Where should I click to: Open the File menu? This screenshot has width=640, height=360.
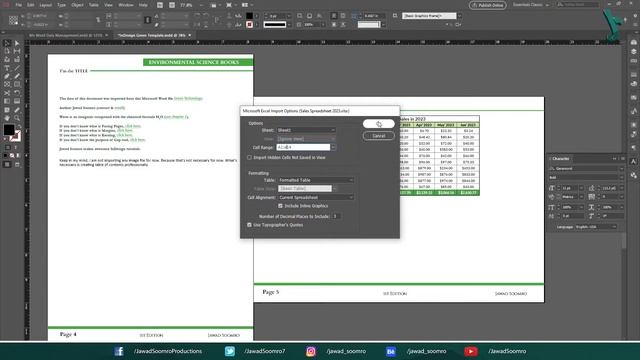19,5
